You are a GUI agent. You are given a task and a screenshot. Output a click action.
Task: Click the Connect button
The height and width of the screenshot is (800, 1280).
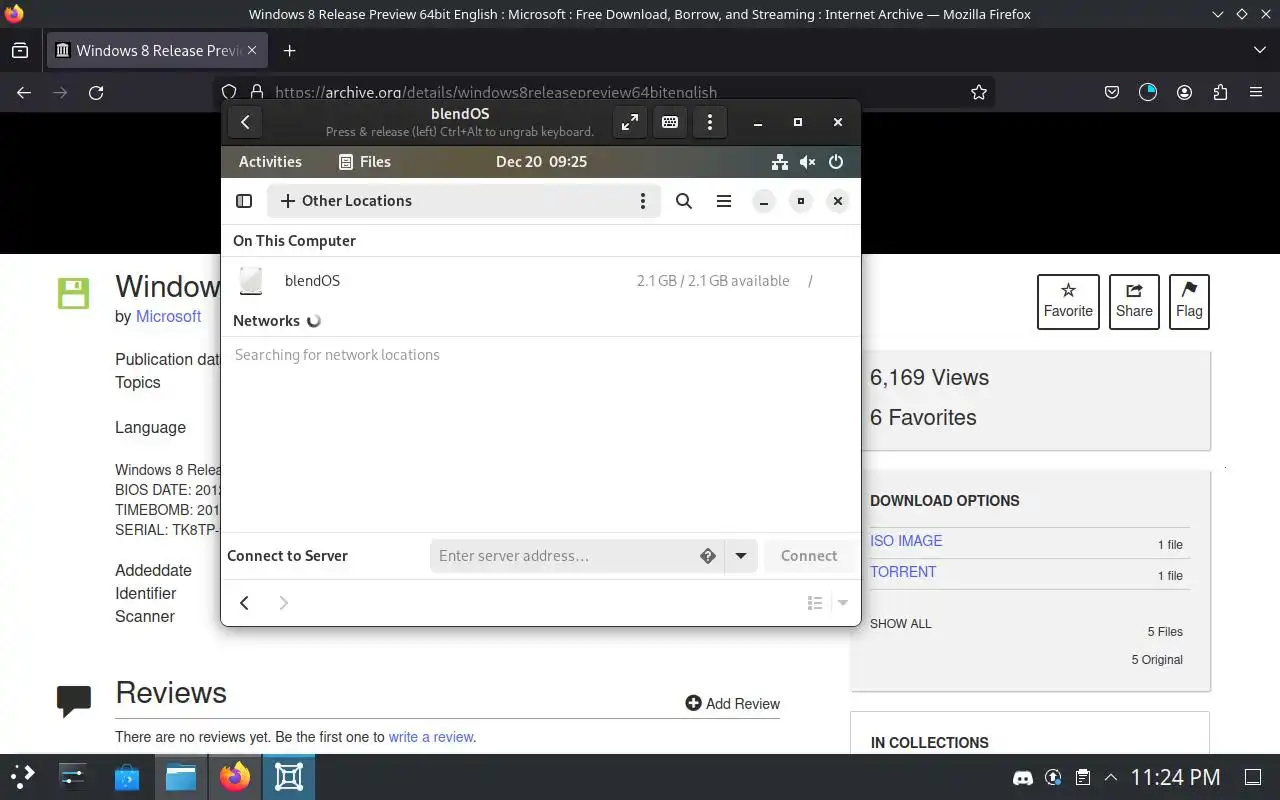tap(809, 556)
